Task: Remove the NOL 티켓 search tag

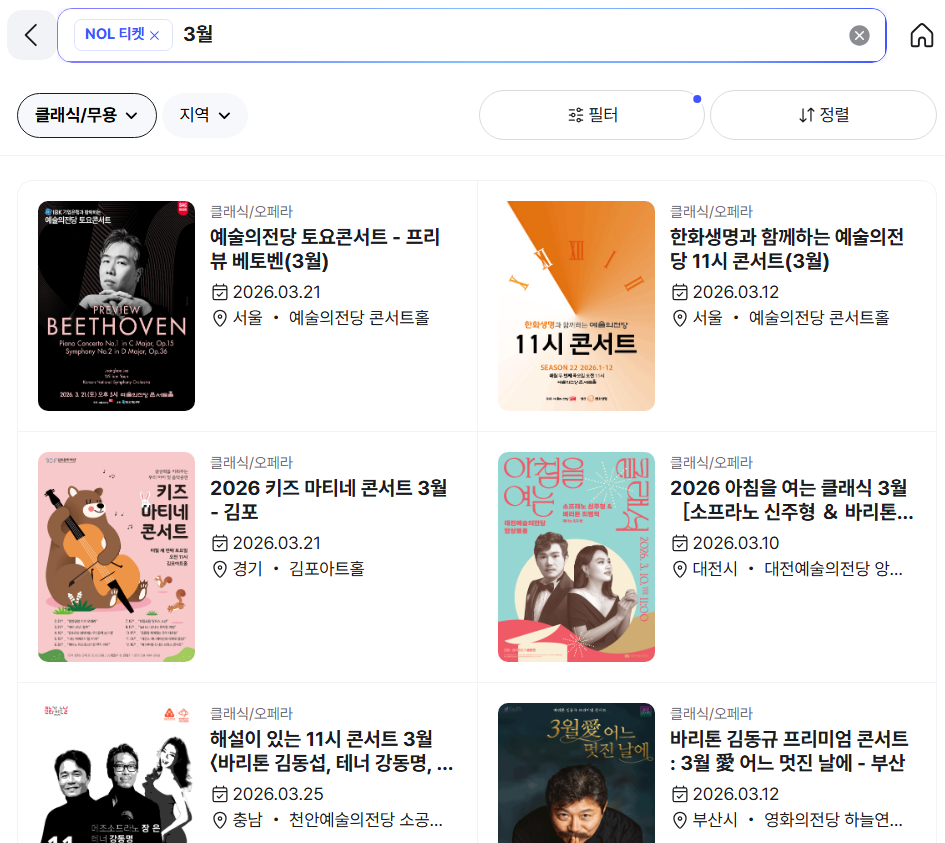Action: click(x=154, y=35)
